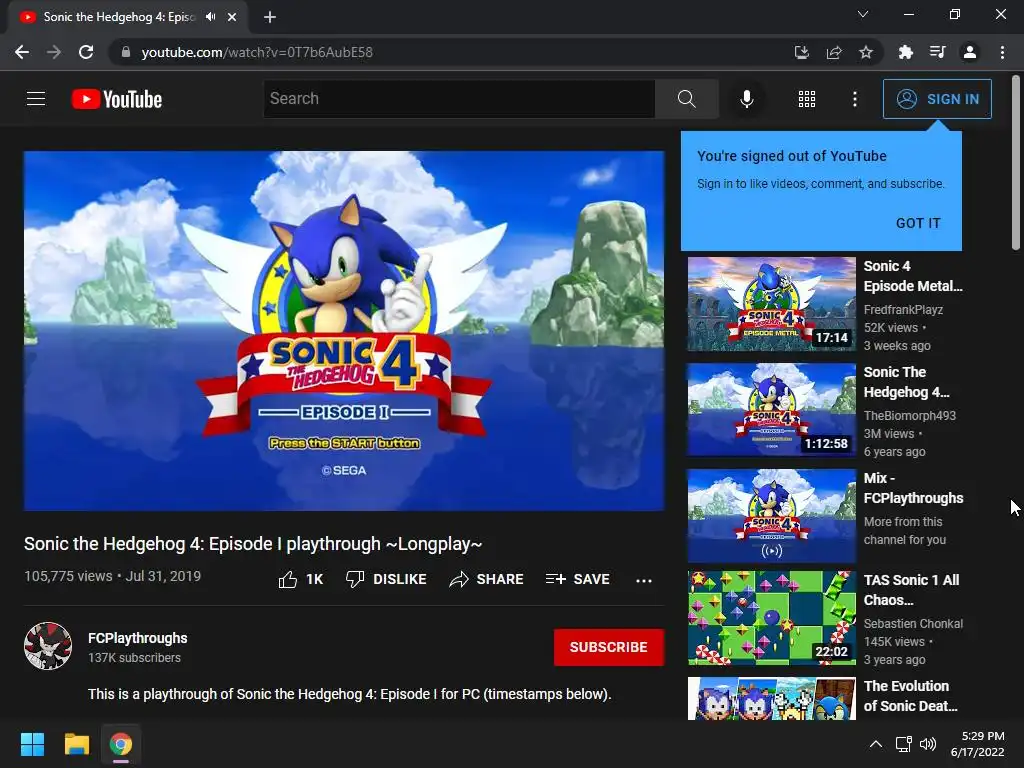1024x768 pixels.
Task: Show hidden system tray icons
Action: 876,744
